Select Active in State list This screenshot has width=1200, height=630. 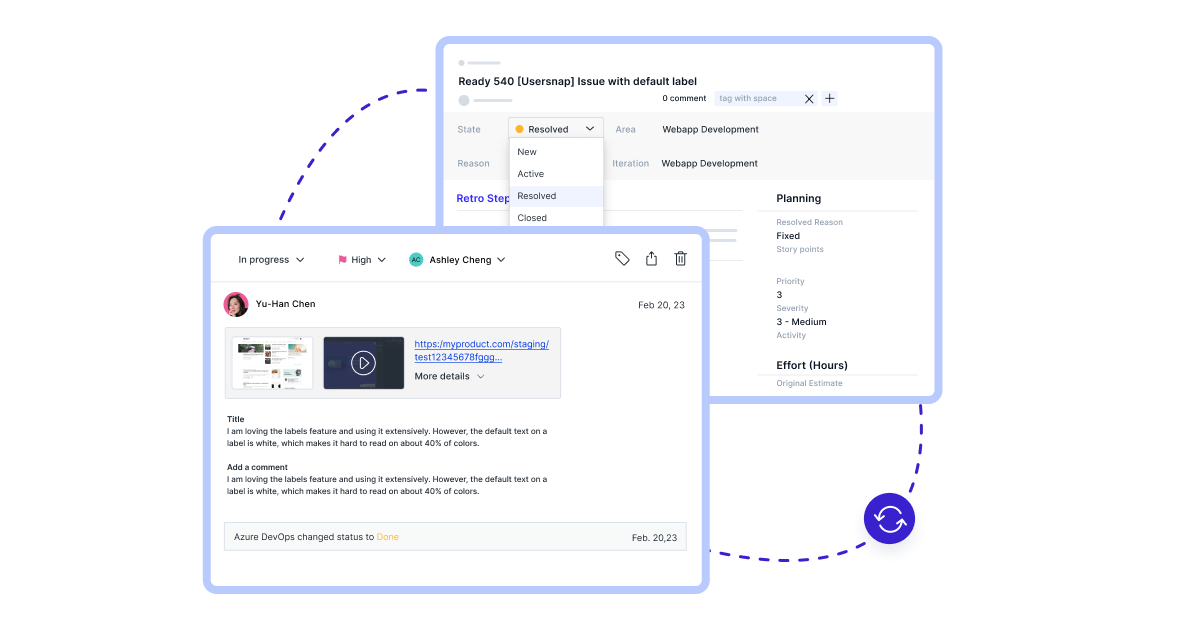click(556, 174)
